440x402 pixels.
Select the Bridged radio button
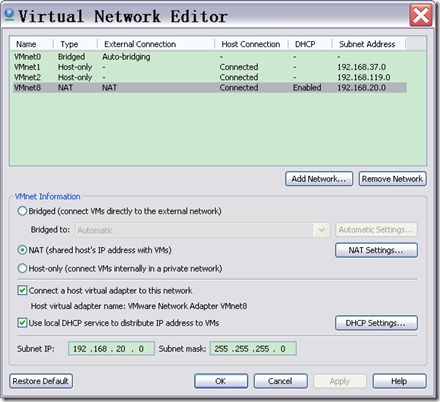pos(22,211)
